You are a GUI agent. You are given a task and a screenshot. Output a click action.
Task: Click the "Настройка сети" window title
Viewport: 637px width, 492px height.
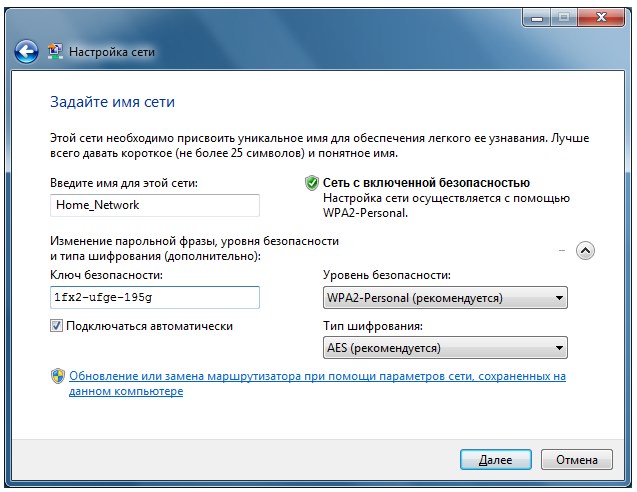(112, 52)
